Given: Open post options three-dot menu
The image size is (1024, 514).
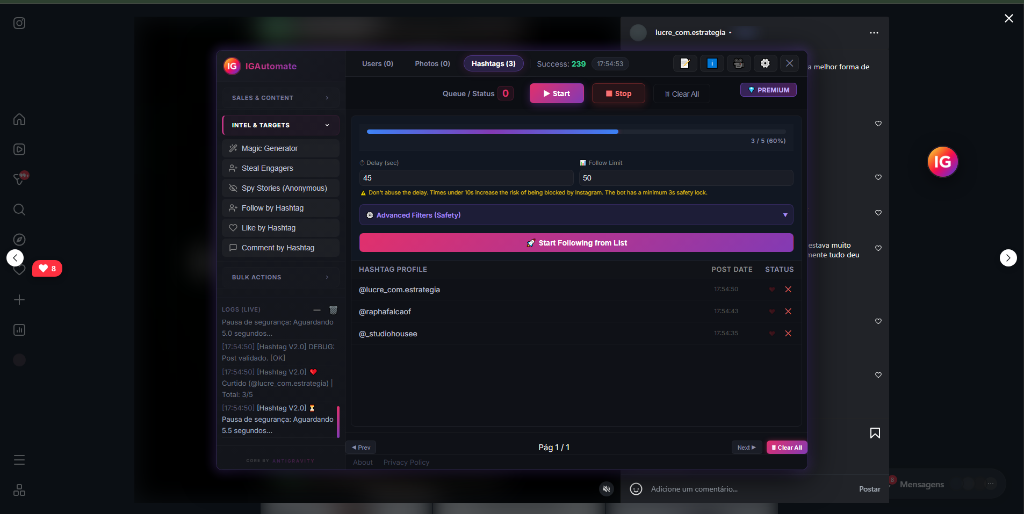Looking at the screenshot, I should [x=874, y=33].
